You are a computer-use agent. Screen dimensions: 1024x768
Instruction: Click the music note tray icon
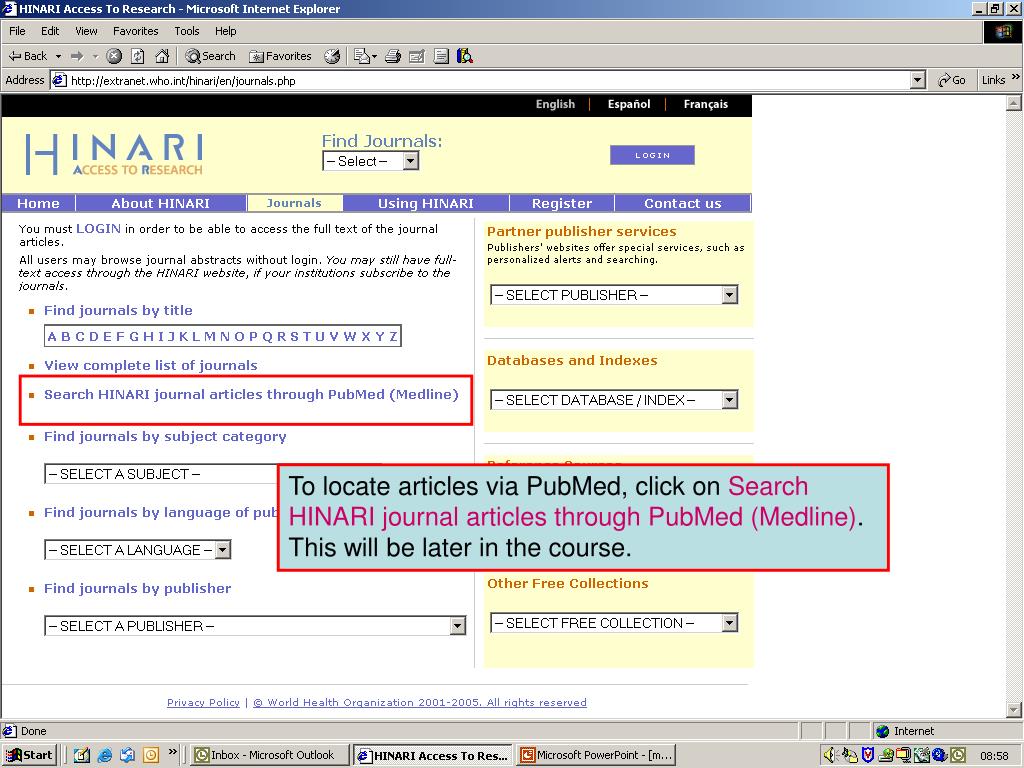(x=849, y=756)
